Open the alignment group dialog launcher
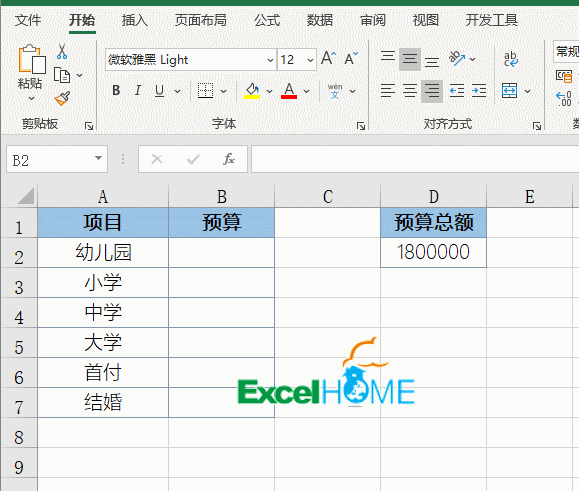 coord(537,126)
